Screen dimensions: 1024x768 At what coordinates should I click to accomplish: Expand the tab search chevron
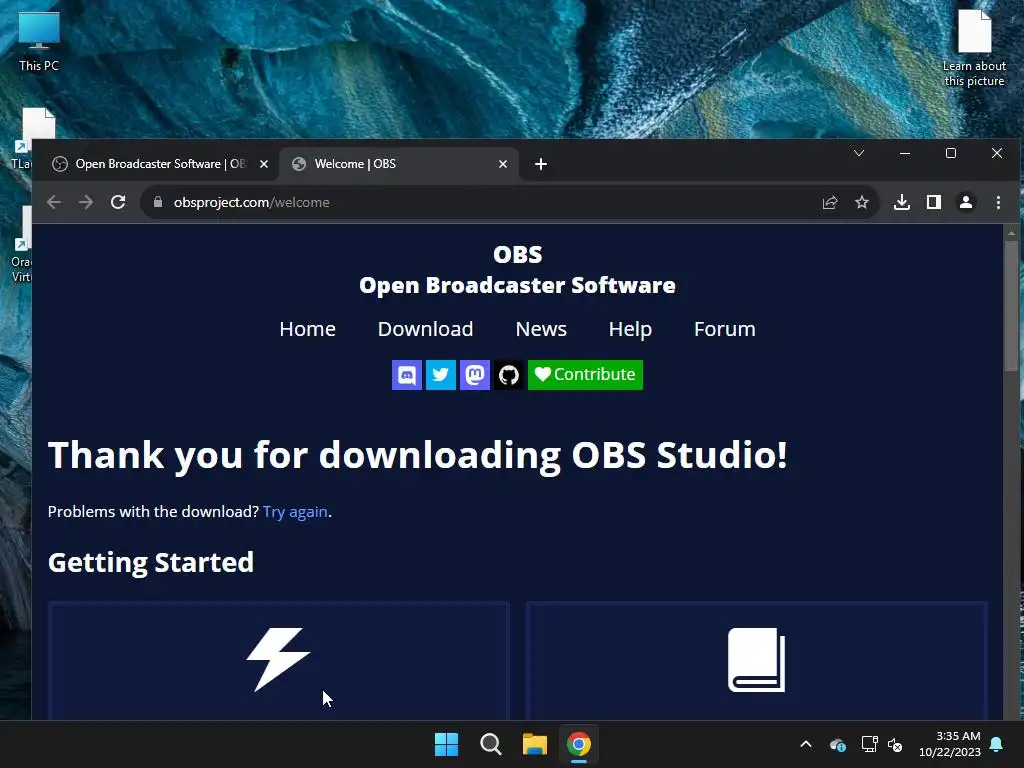click(859, 153)
